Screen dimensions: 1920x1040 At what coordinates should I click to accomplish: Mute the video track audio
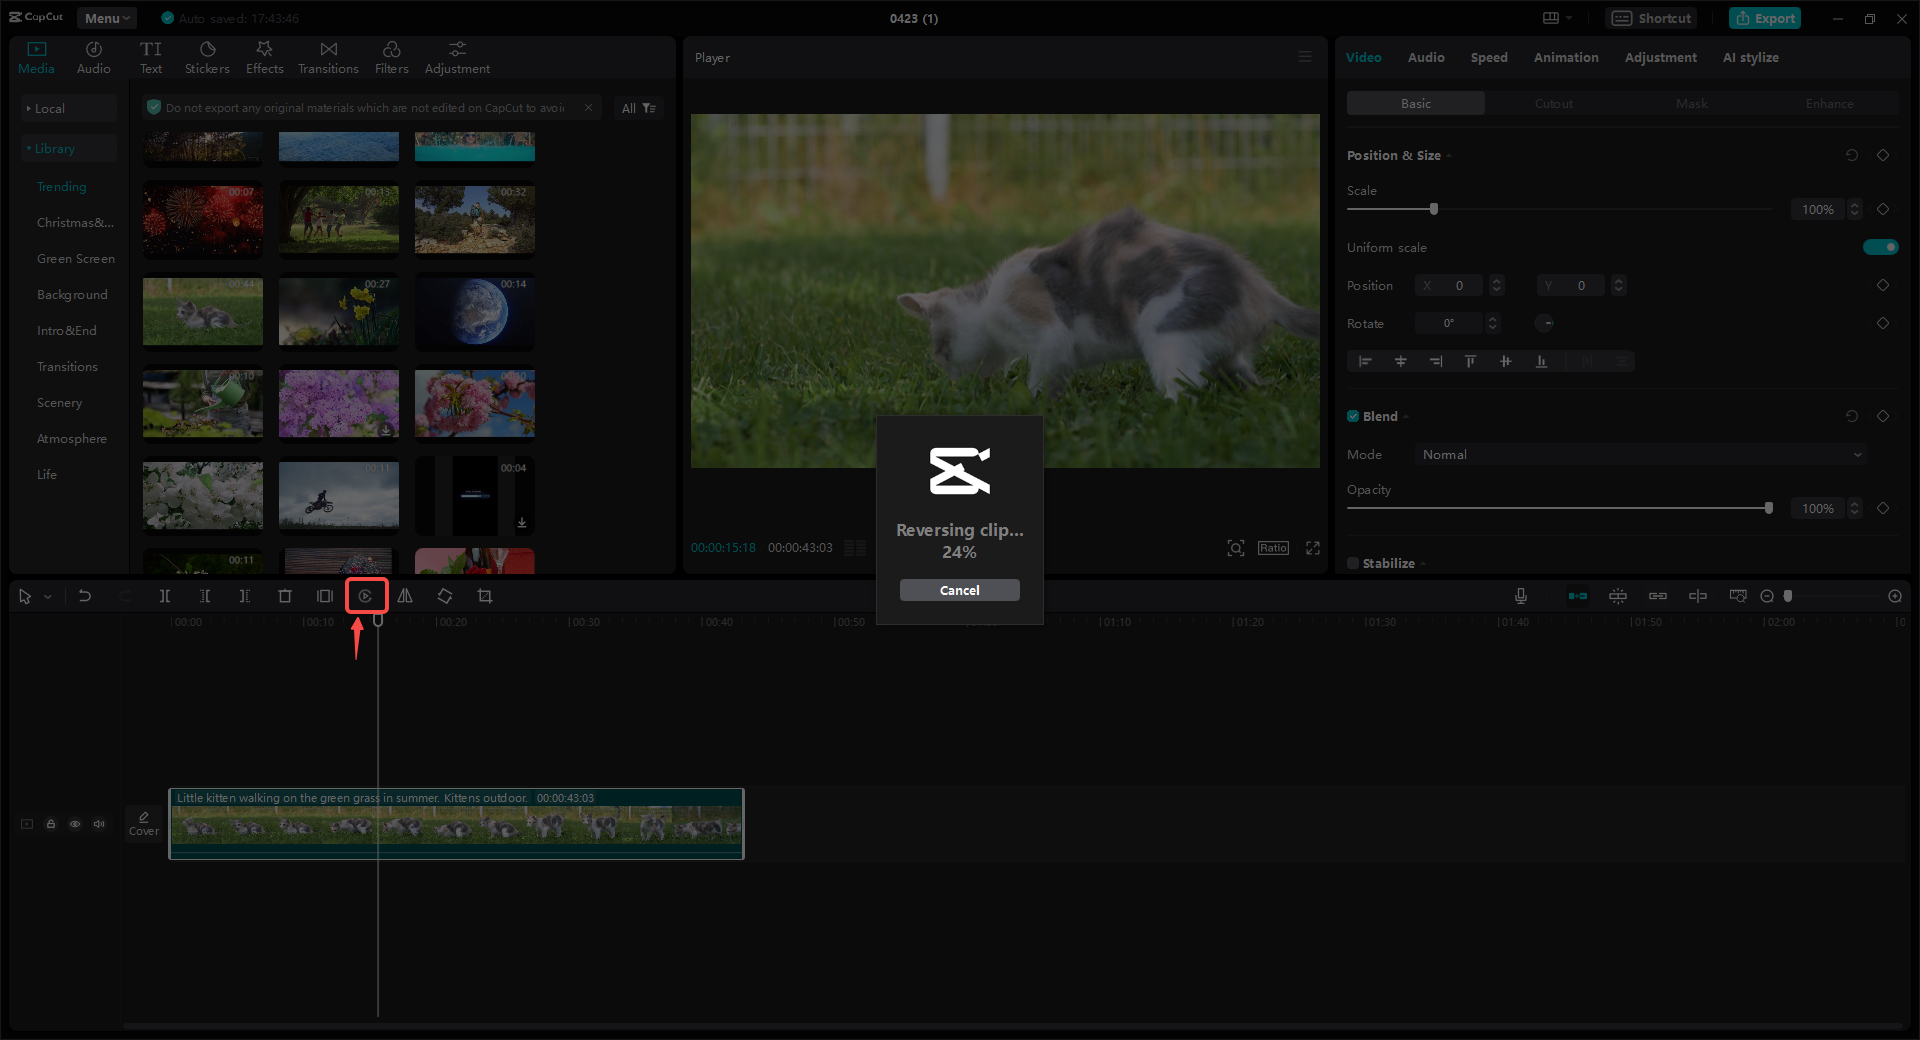click(x=99, y=824)
